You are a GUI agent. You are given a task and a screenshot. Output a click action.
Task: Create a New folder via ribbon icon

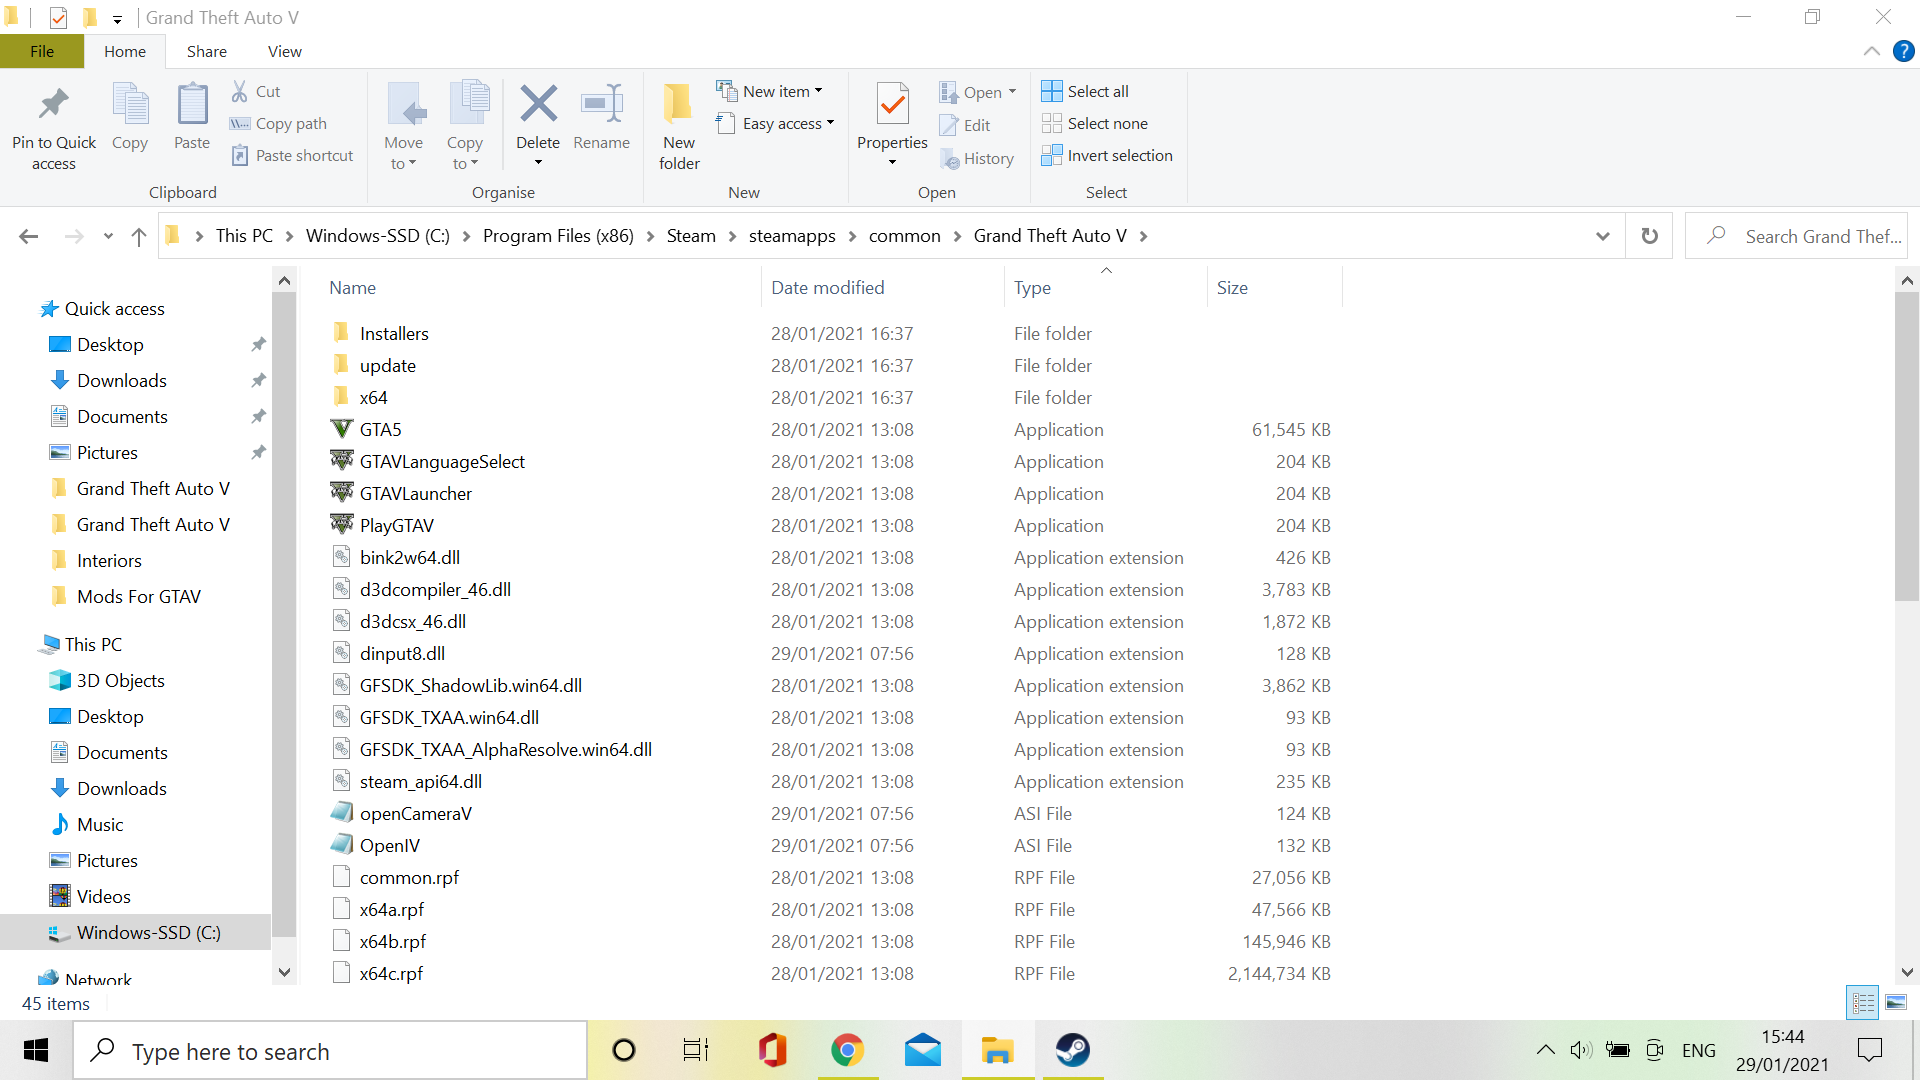pos(678,104)
